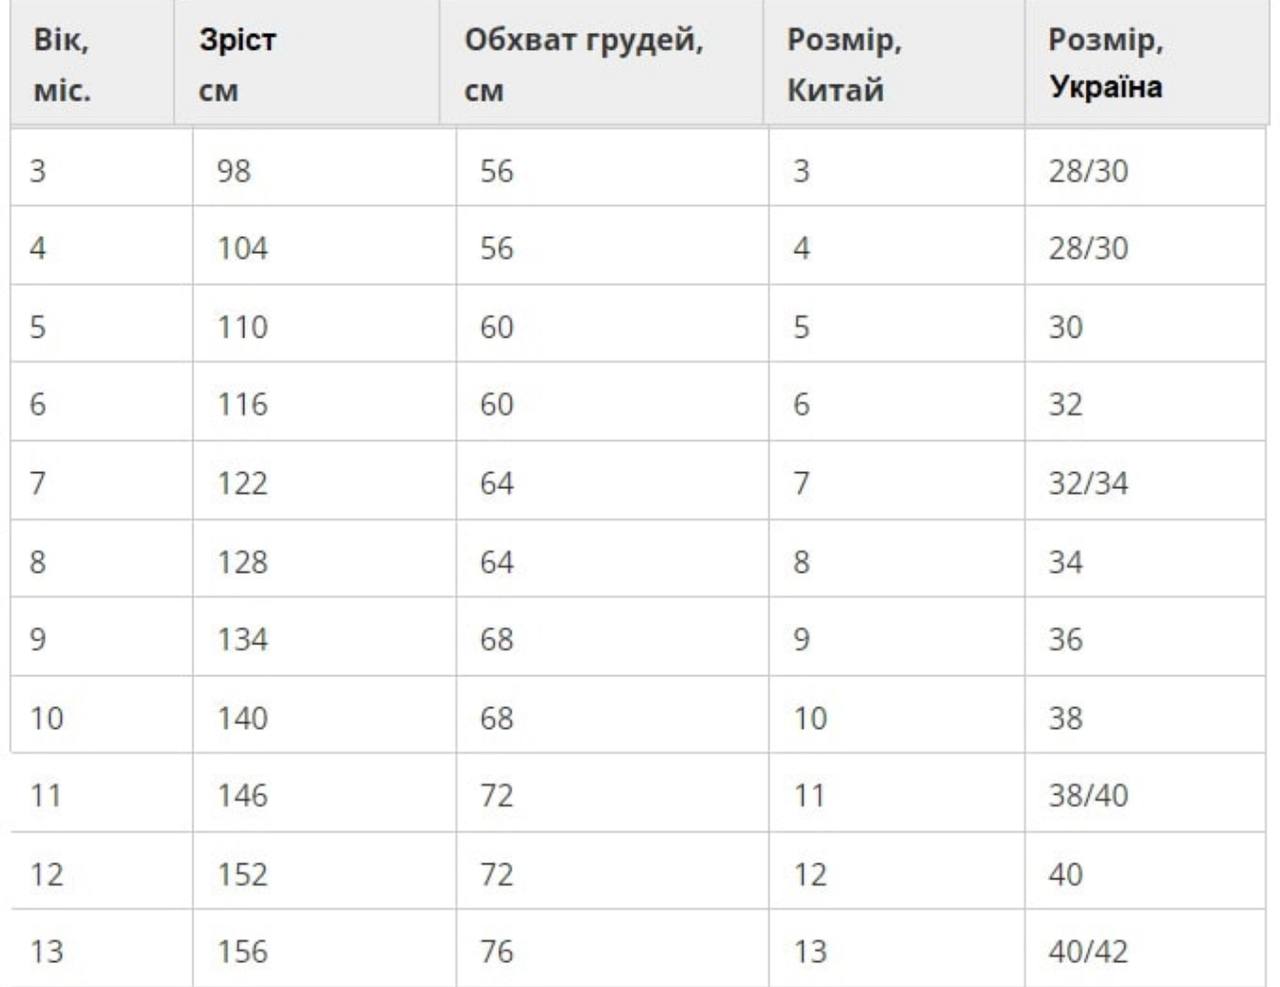Screen dimensions: 1280x987
Task: Click the 110 cm height cell
Action: (243, 327)
